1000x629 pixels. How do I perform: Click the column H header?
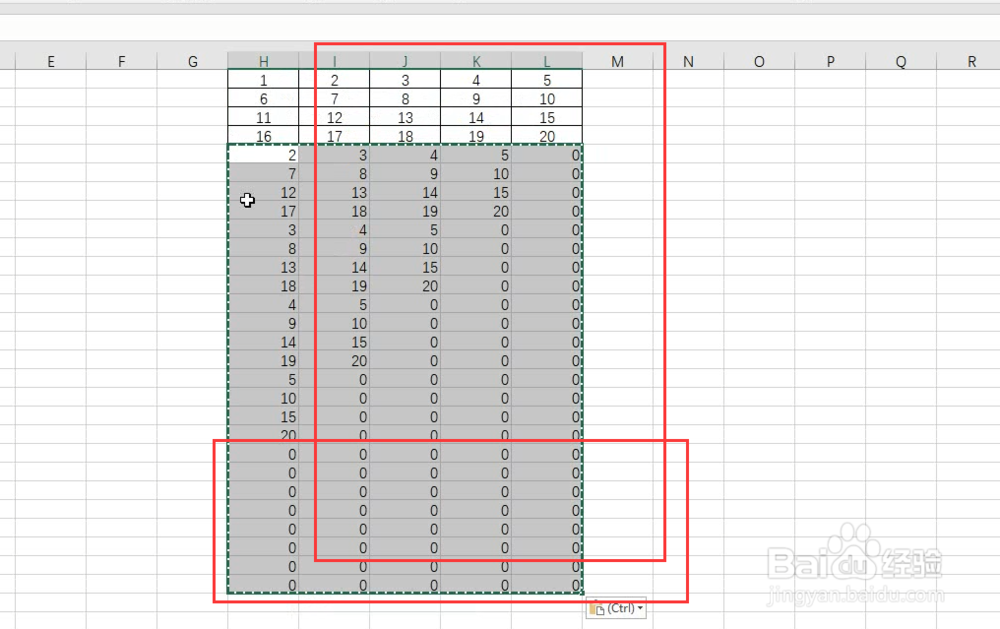[x=263, y=61]
